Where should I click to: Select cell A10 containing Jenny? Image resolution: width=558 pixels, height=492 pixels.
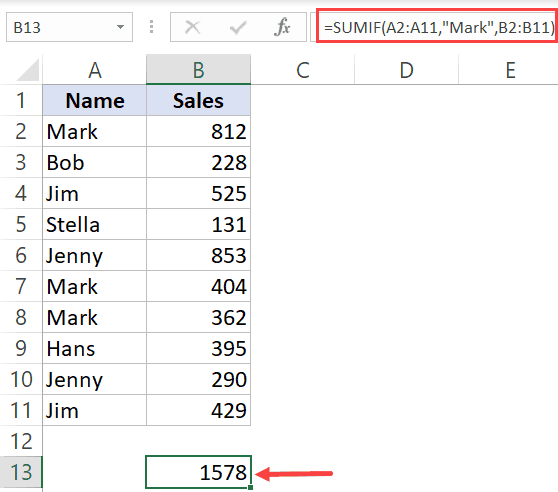point(95,379)
